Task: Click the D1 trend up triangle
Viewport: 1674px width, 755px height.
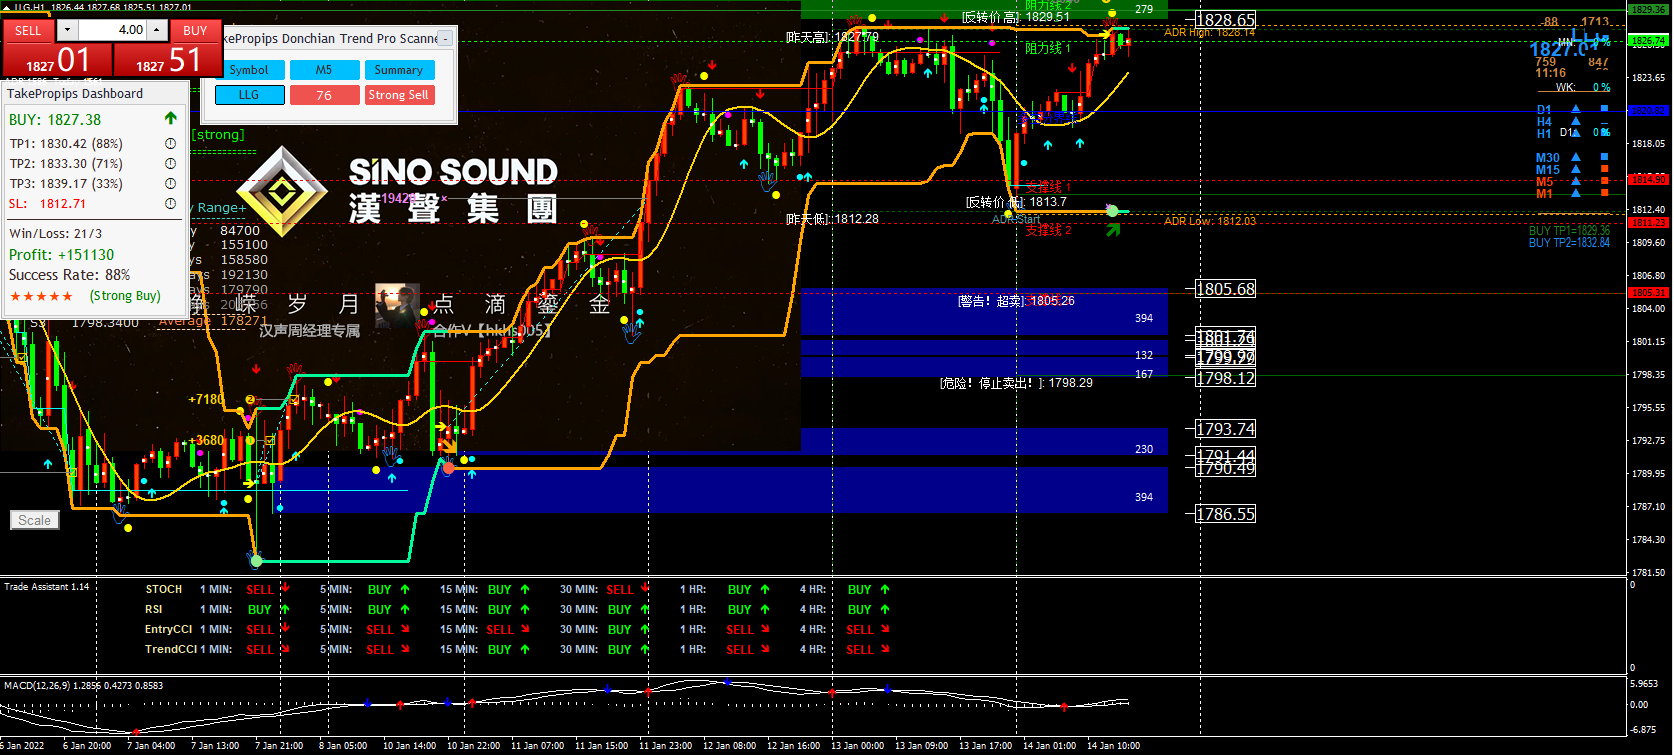Action: 1576,109
